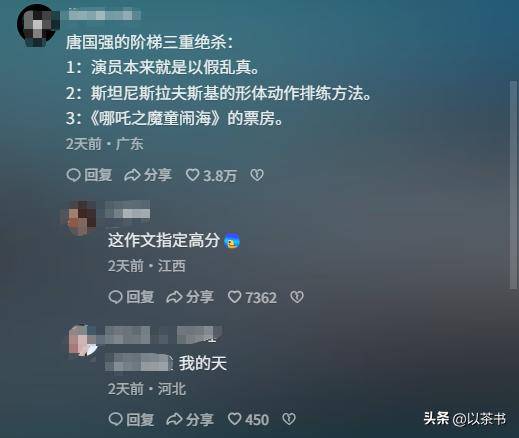This screenshot has height=438, width=519.
Task: Reply to the 我的天 comment
Action: (x=131, y=419)
